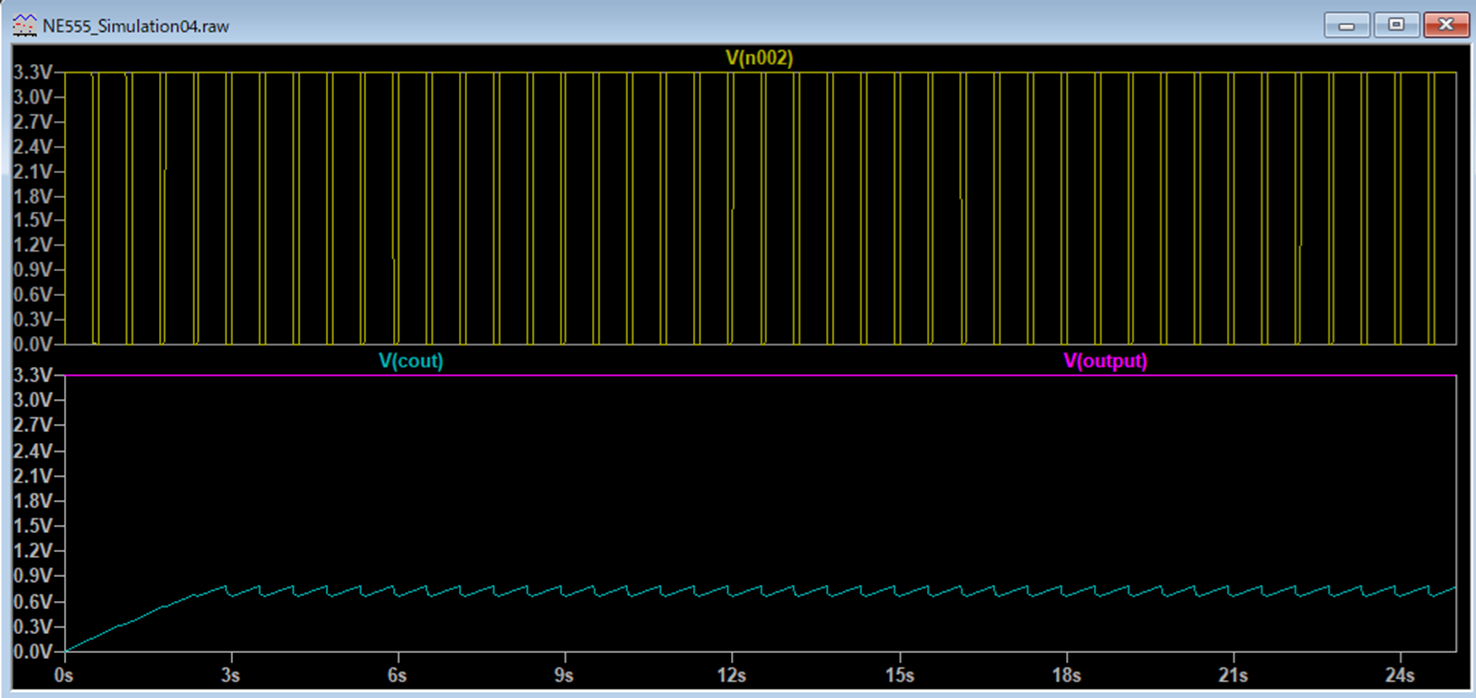Image resolution: width=1476 pixels, height=698 pixels.
Task: Click the 18s time axis label
Action: [x=1065, y=675]
